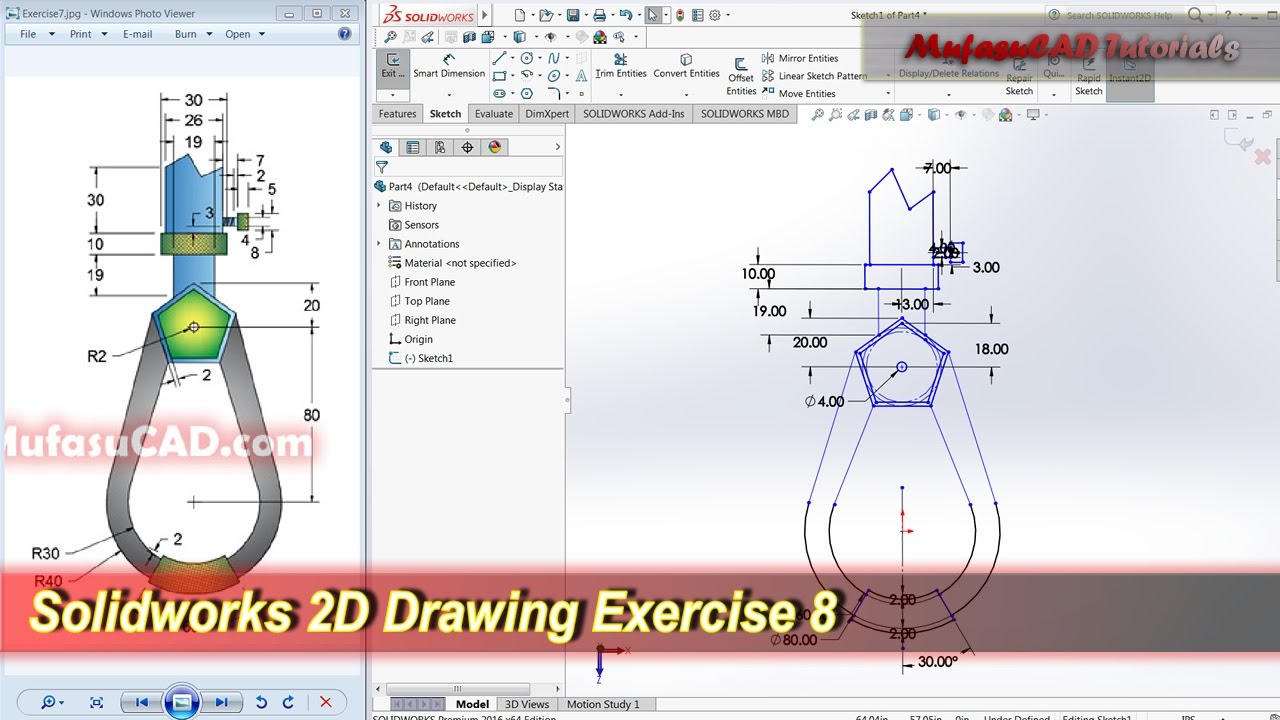Select the Line sketch tool
Viewport: 1280px width, 720px height.
(x=499, y=58)
